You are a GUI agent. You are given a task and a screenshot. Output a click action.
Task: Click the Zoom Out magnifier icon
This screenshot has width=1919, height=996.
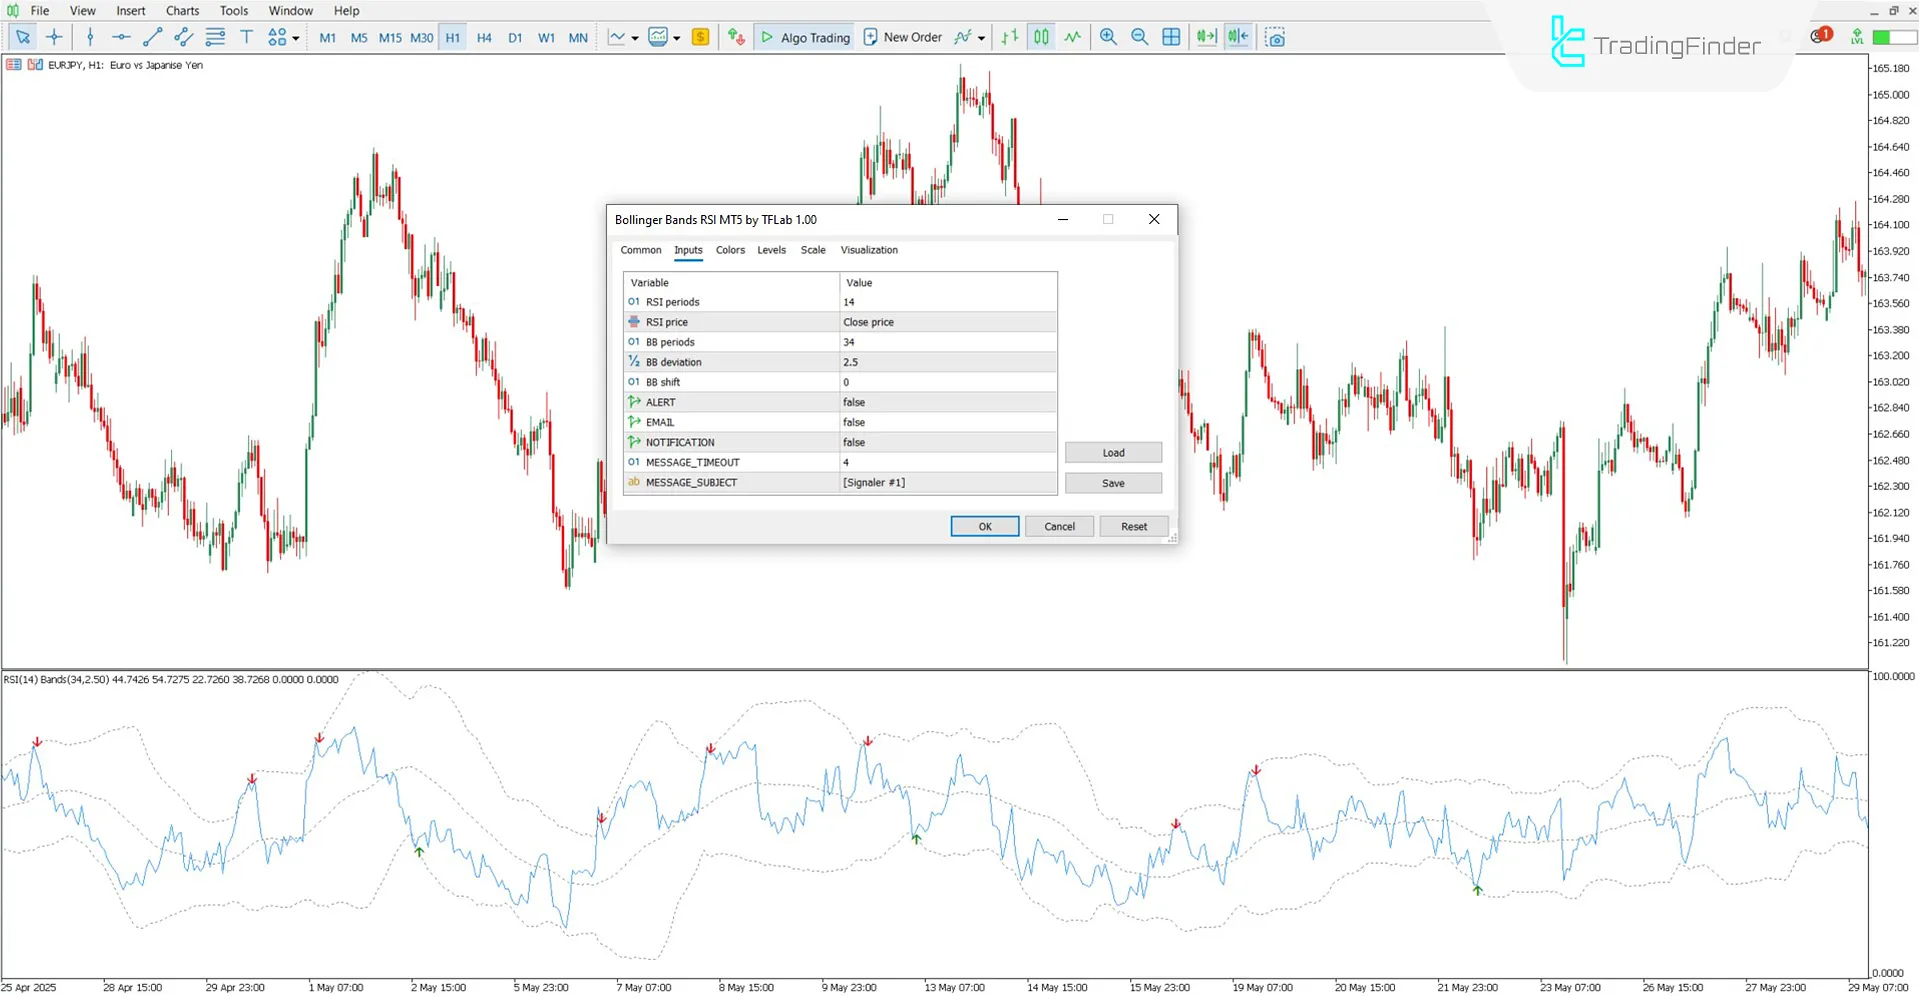[x=1139, y=37]
